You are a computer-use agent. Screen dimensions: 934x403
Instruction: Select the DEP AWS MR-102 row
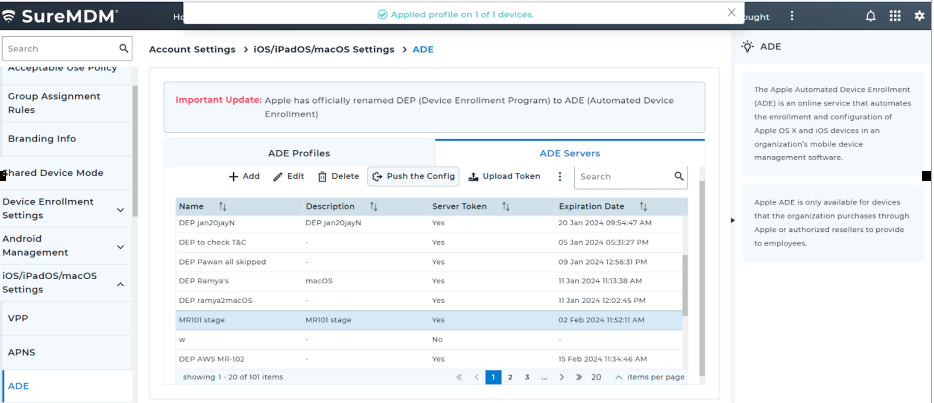click(x=429, y=359)
